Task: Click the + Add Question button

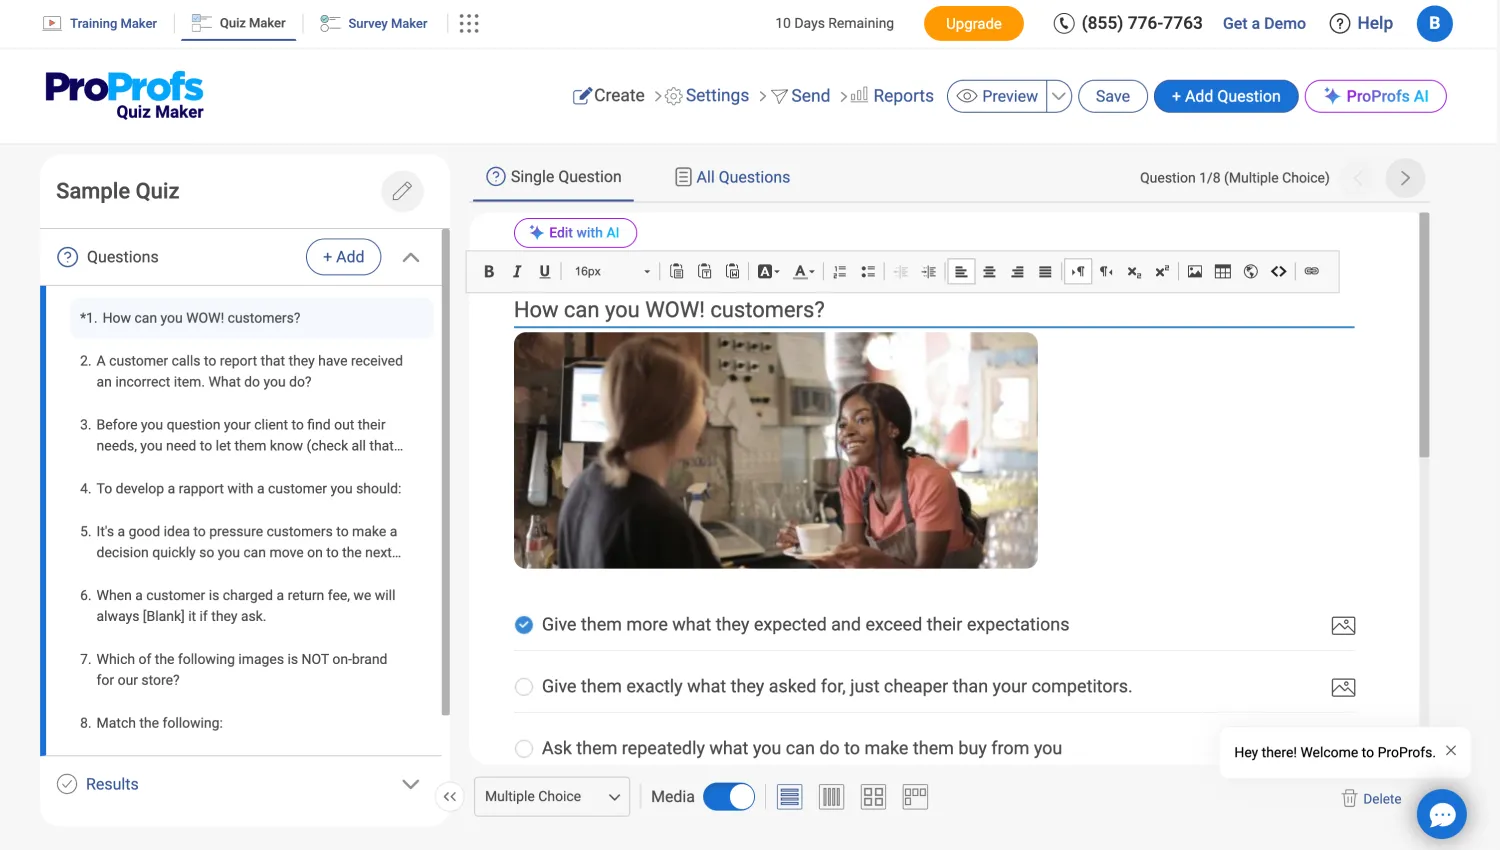Action: point(1225,96)
